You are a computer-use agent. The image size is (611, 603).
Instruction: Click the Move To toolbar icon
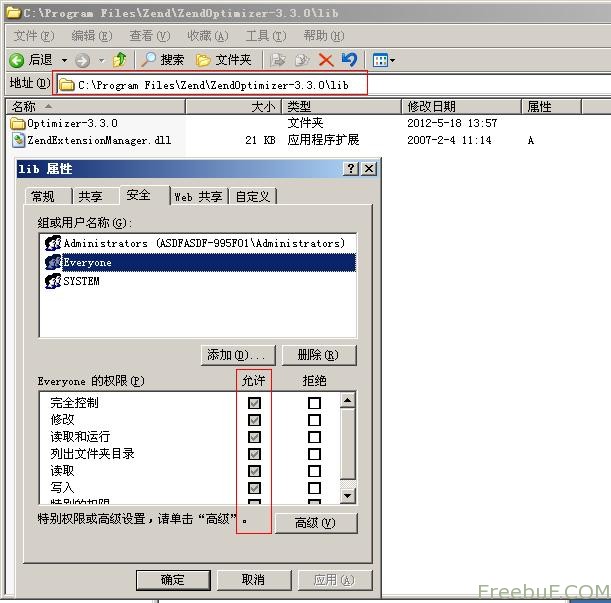(x=277, y=60)
